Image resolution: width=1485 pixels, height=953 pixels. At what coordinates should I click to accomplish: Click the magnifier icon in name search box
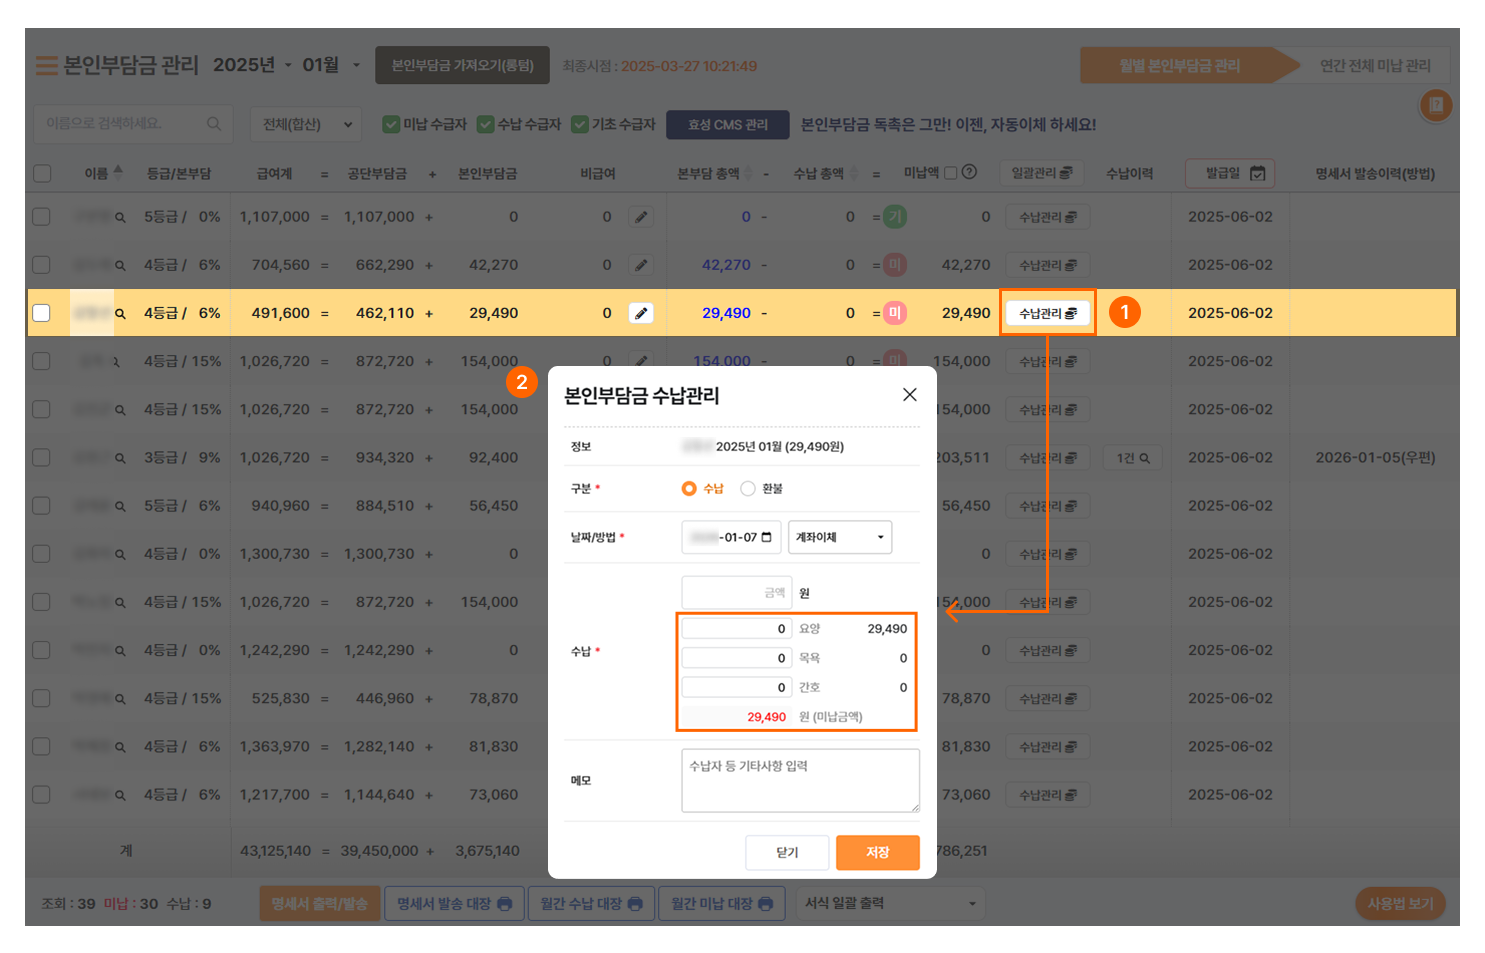coord(214,124)
